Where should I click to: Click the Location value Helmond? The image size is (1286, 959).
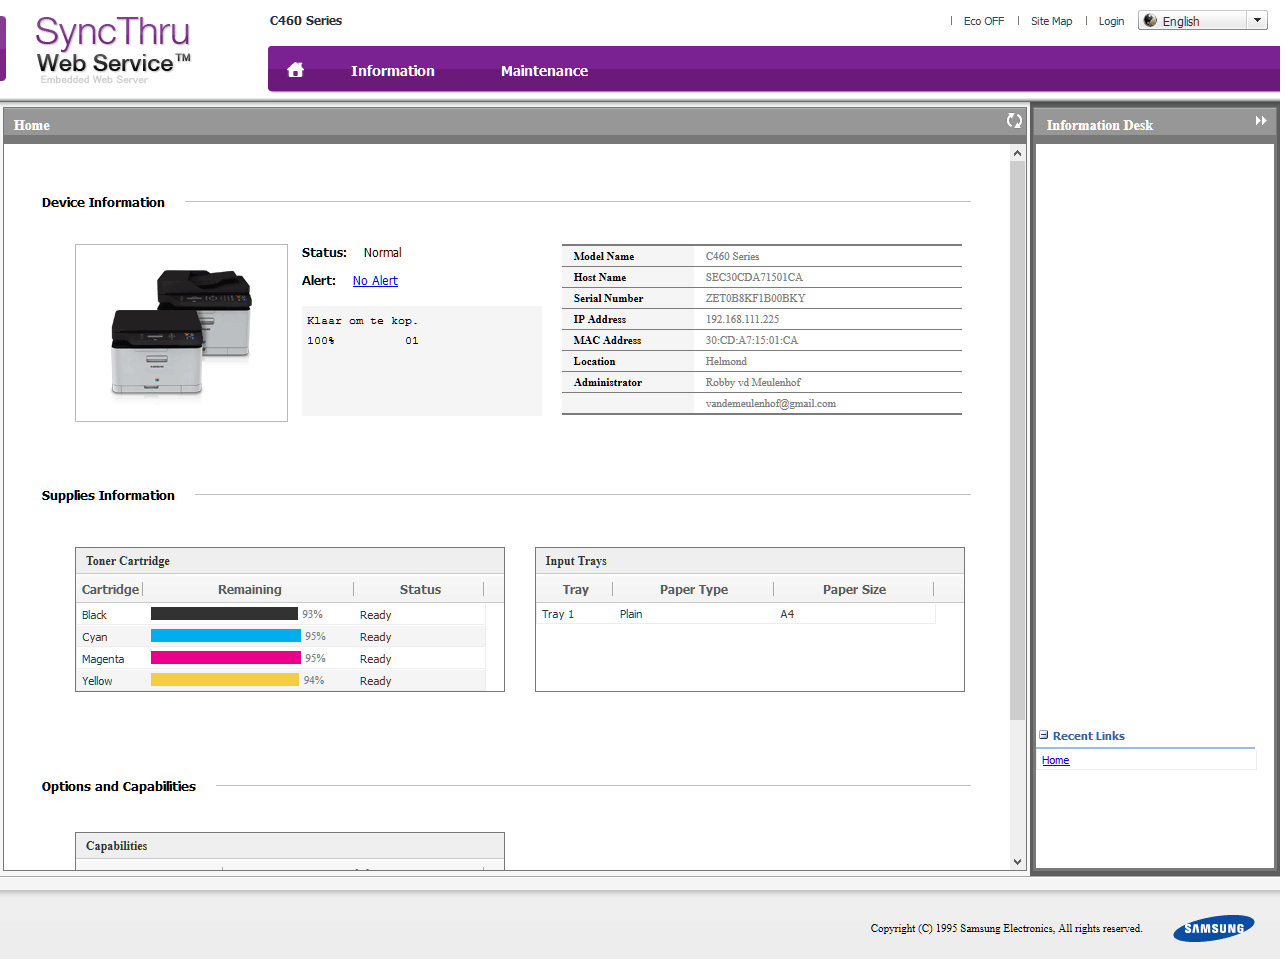726,362
